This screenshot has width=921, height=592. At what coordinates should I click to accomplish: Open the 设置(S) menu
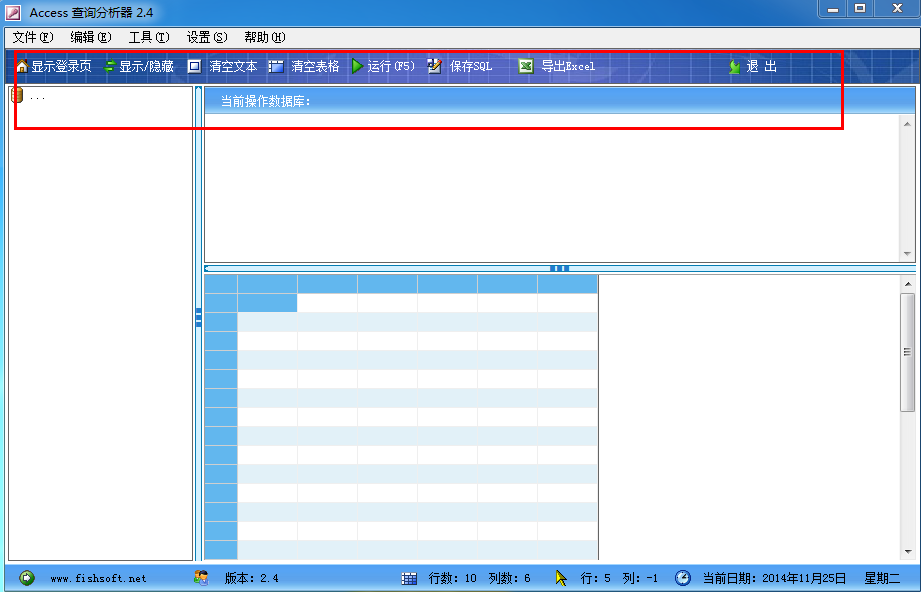click(207, 38)
